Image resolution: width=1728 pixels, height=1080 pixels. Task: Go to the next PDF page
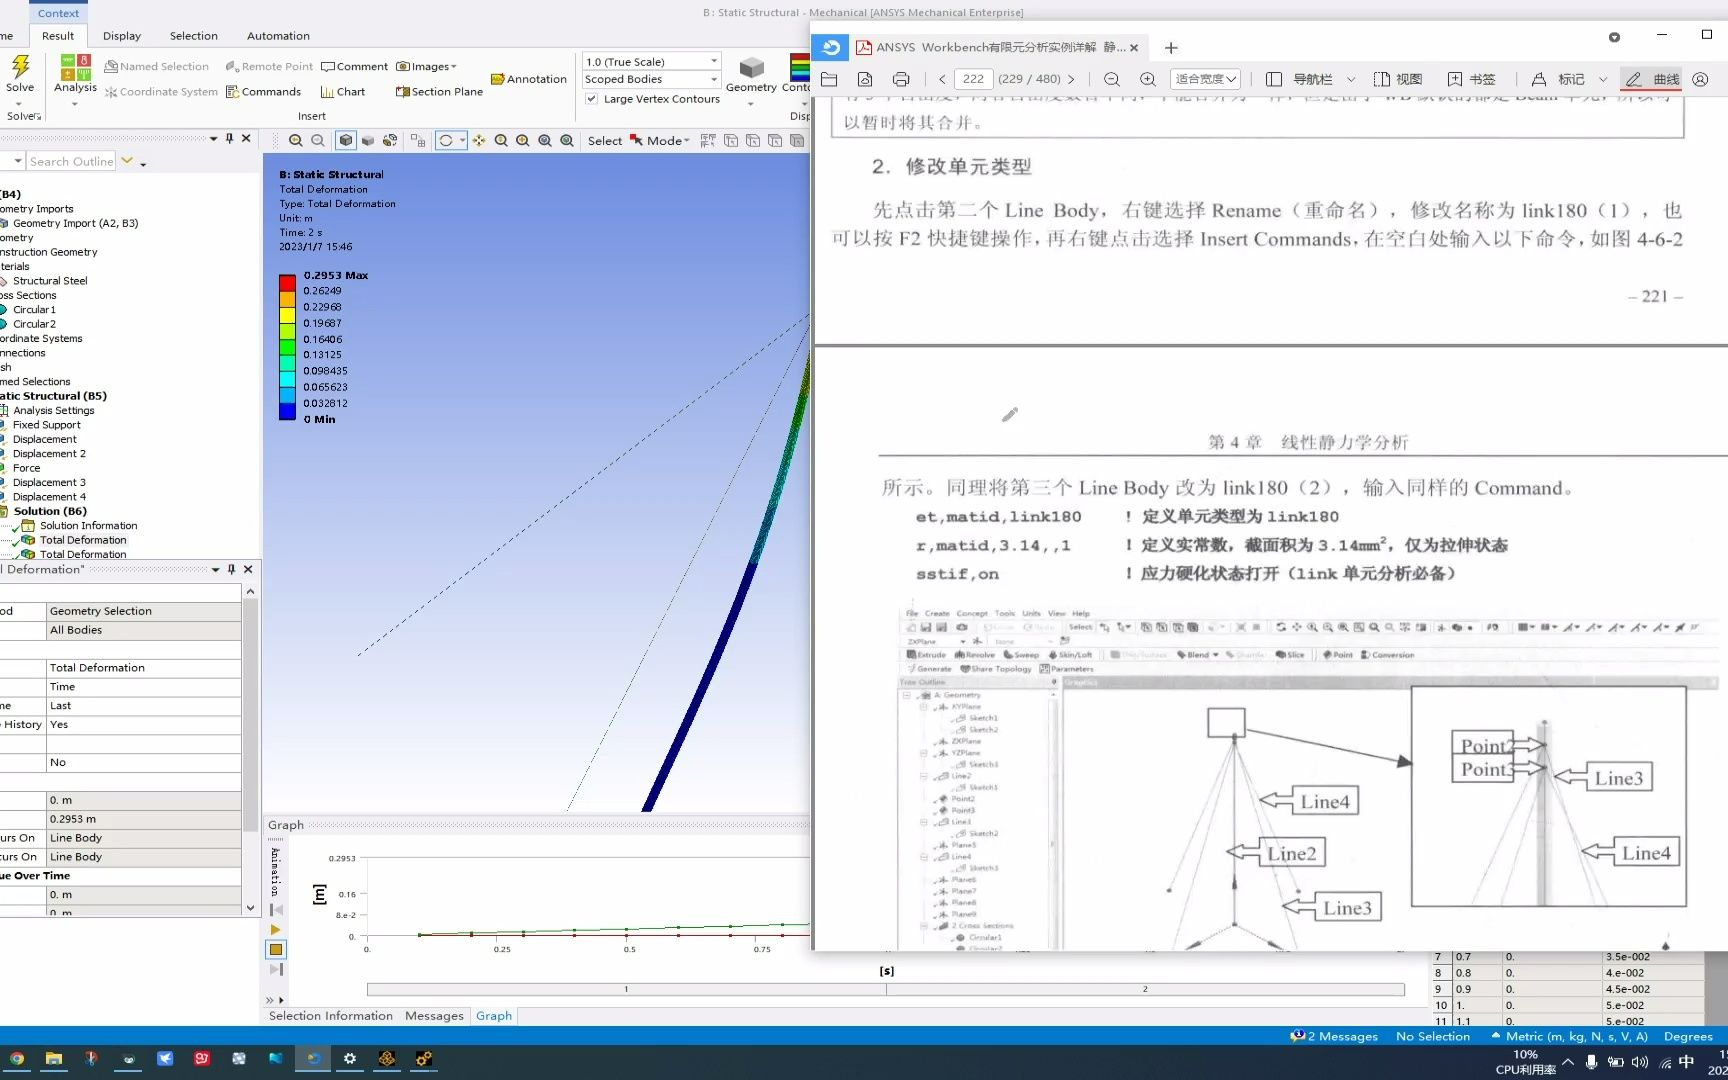click(1072, 79)
